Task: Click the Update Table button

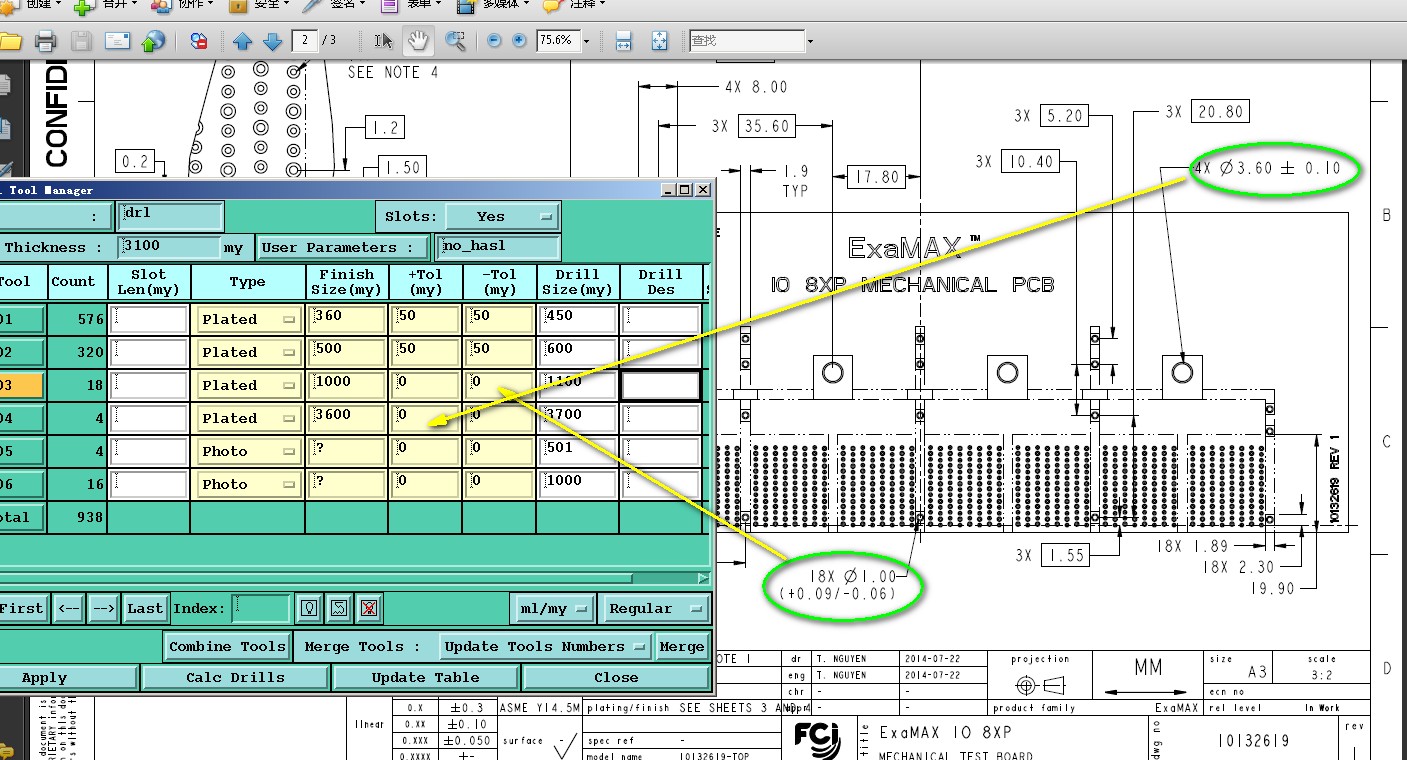Action: tap(425, 677)
